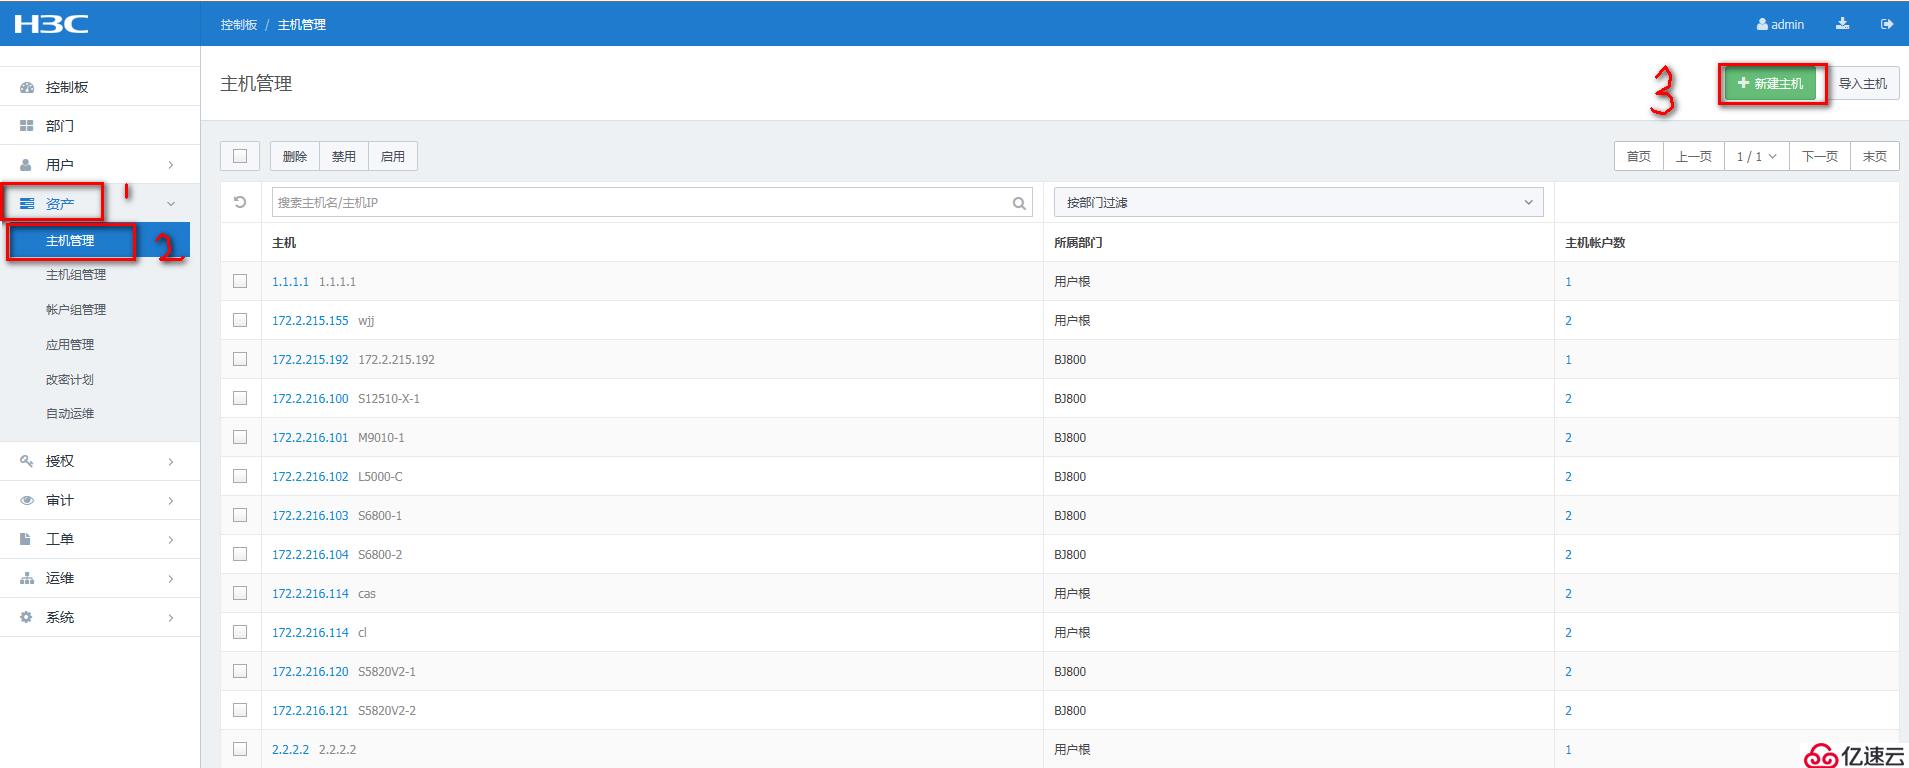Click the document icon beside 工单
The width and height of the screenshot is (1909, 768).
27,539
